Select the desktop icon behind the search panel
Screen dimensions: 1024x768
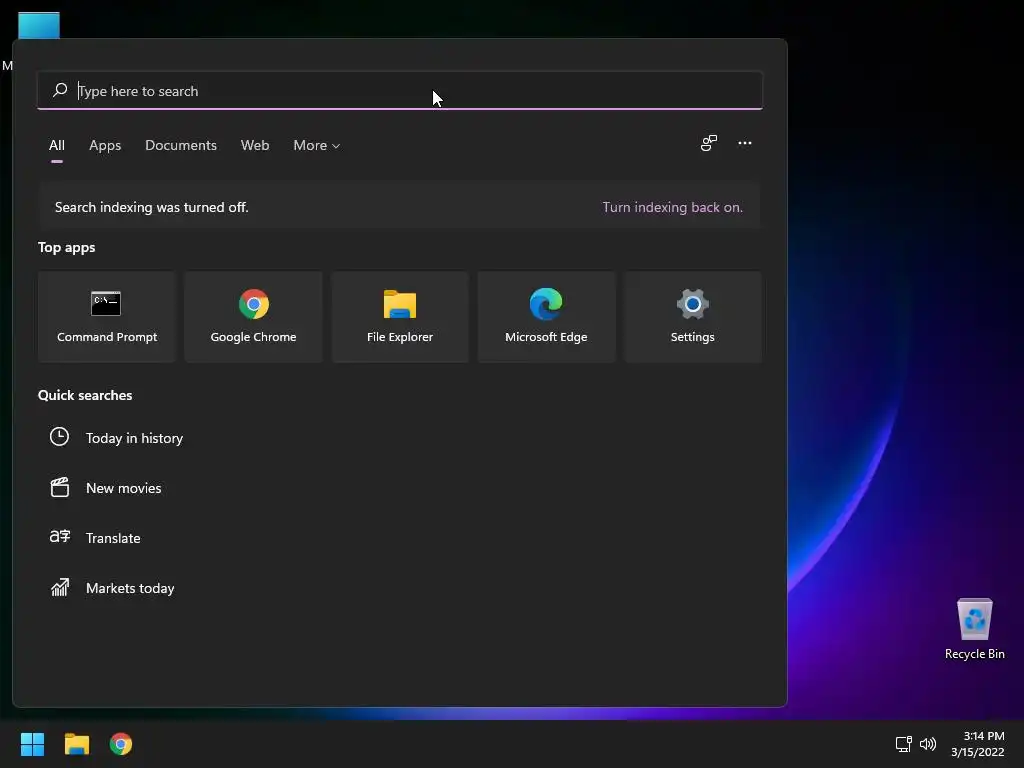(x=39, y=25)
